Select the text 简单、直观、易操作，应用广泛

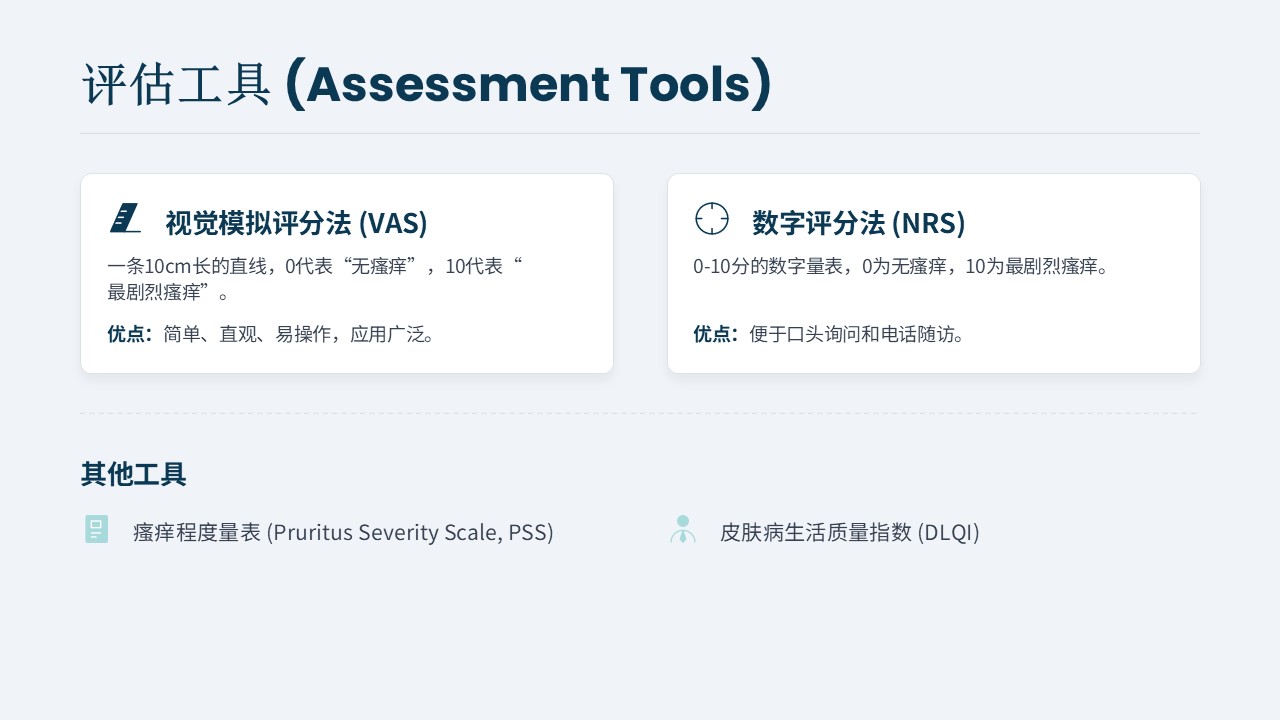click(300, 334)
